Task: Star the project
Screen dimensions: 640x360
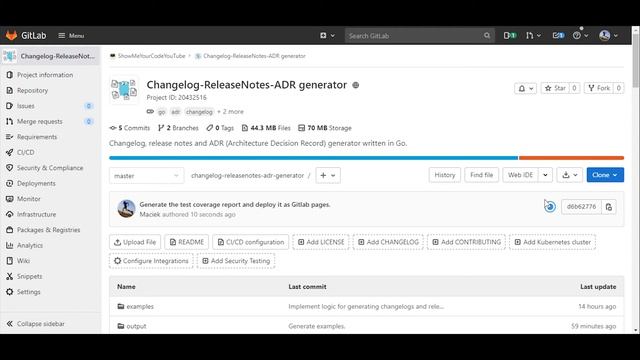Action: click(x=555, y=88)
